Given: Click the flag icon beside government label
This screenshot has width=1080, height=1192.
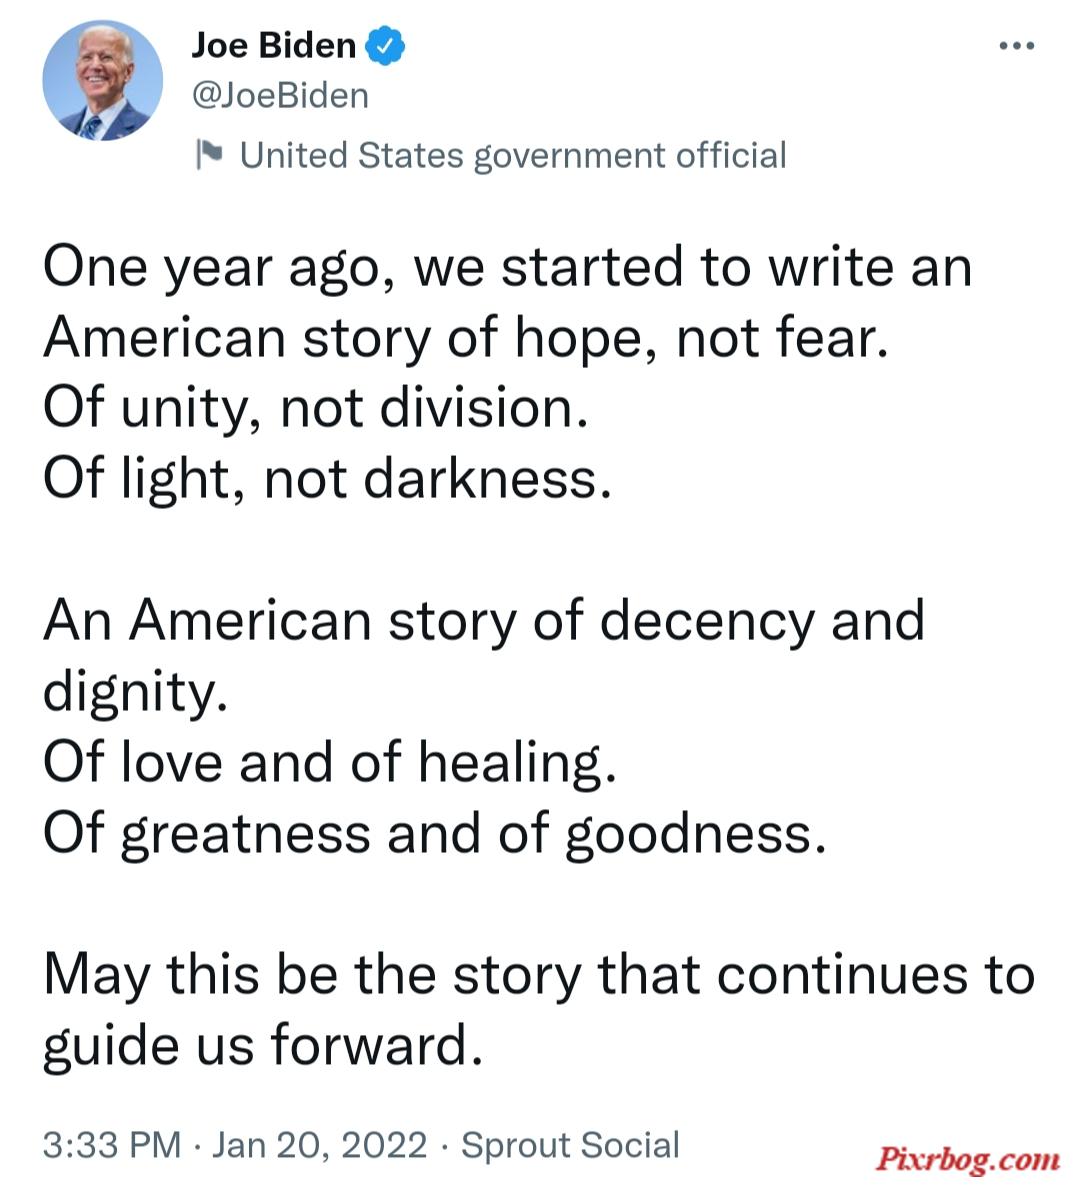Looking at the screenshot, I should click(209, 154).
